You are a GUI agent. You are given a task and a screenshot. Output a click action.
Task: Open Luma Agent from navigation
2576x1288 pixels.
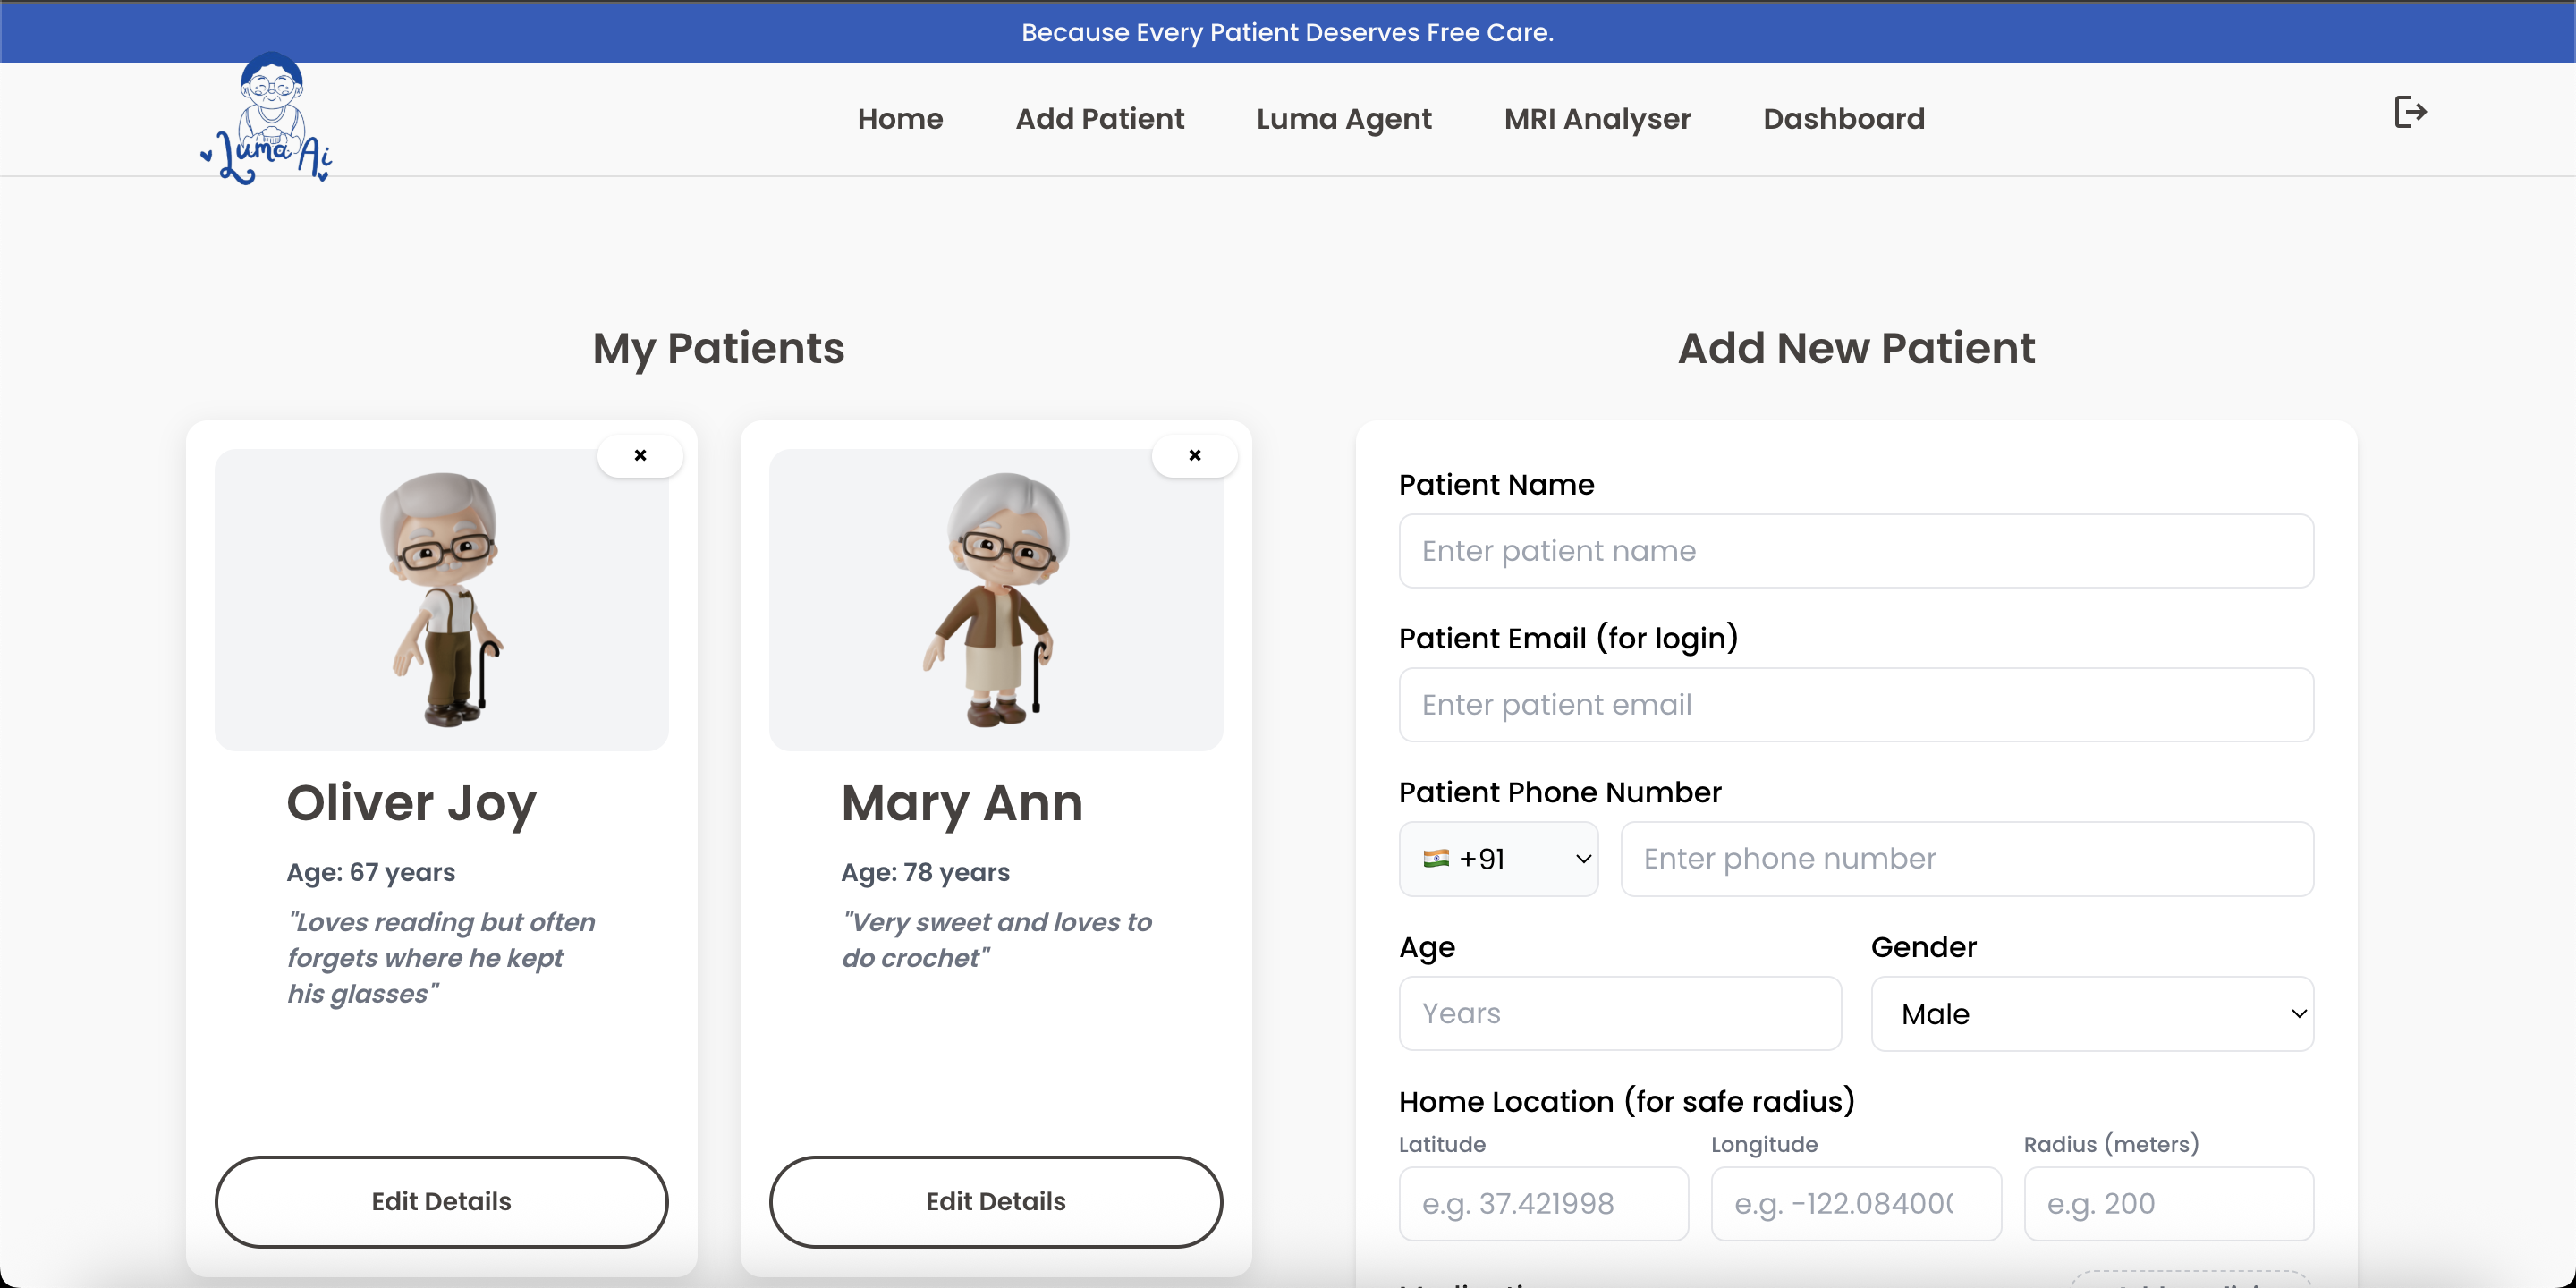[x=1343, y=119]
